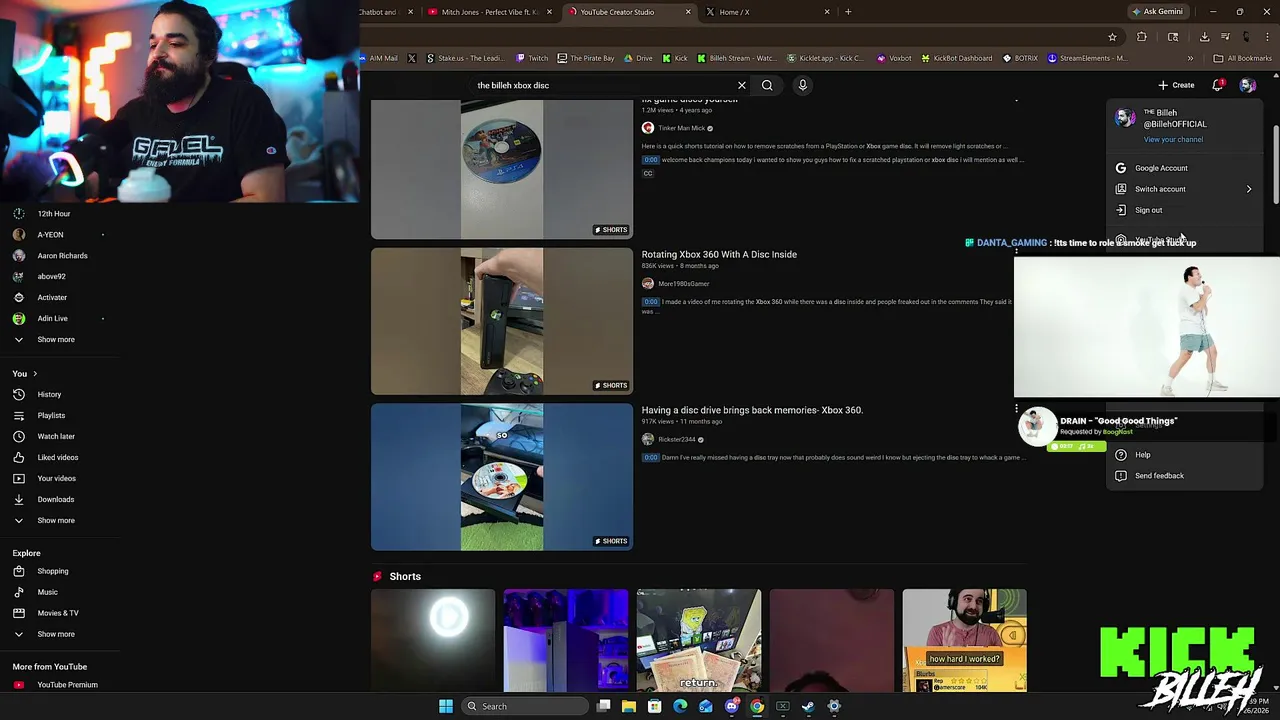Screen dimensions: 1280x720
Task: Open the More1980sGamer channel
Action: click(683, 284)
